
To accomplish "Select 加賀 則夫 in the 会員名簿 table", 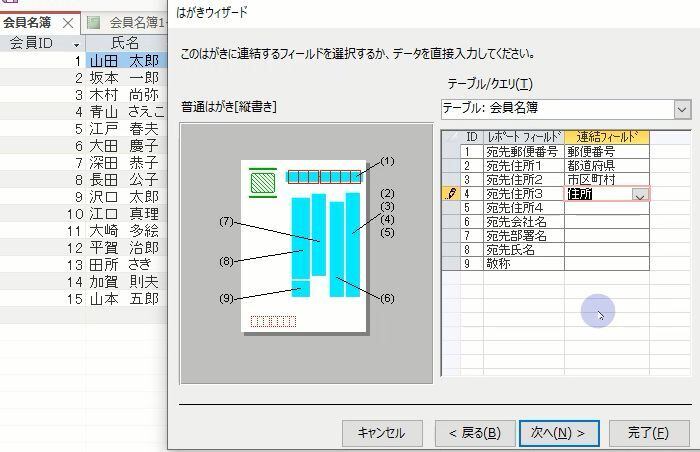I will (126, 281).
